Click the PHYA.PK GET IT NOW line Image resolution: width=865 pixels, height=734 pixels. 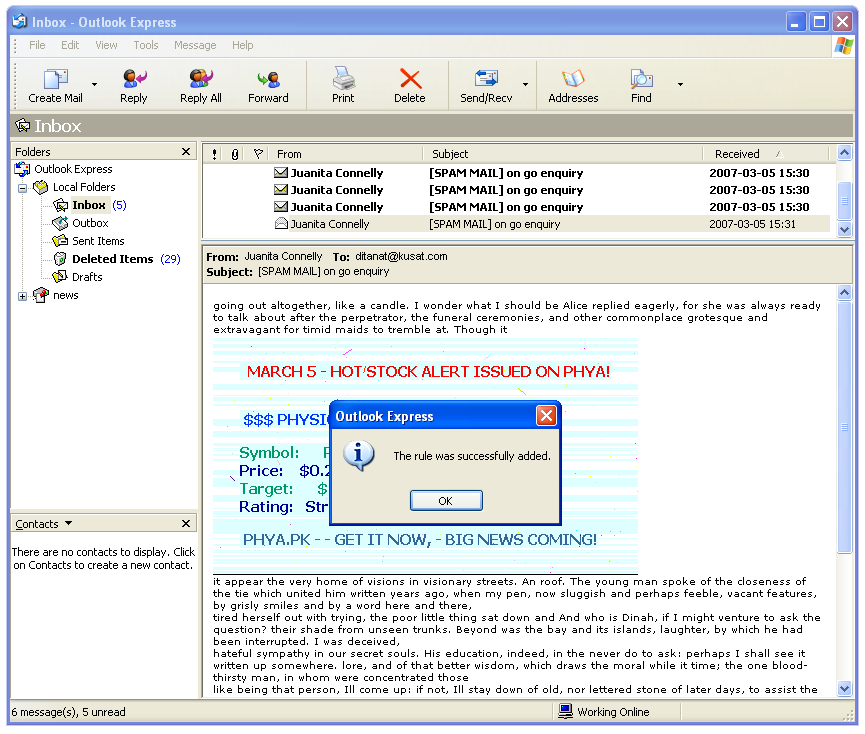420,539
